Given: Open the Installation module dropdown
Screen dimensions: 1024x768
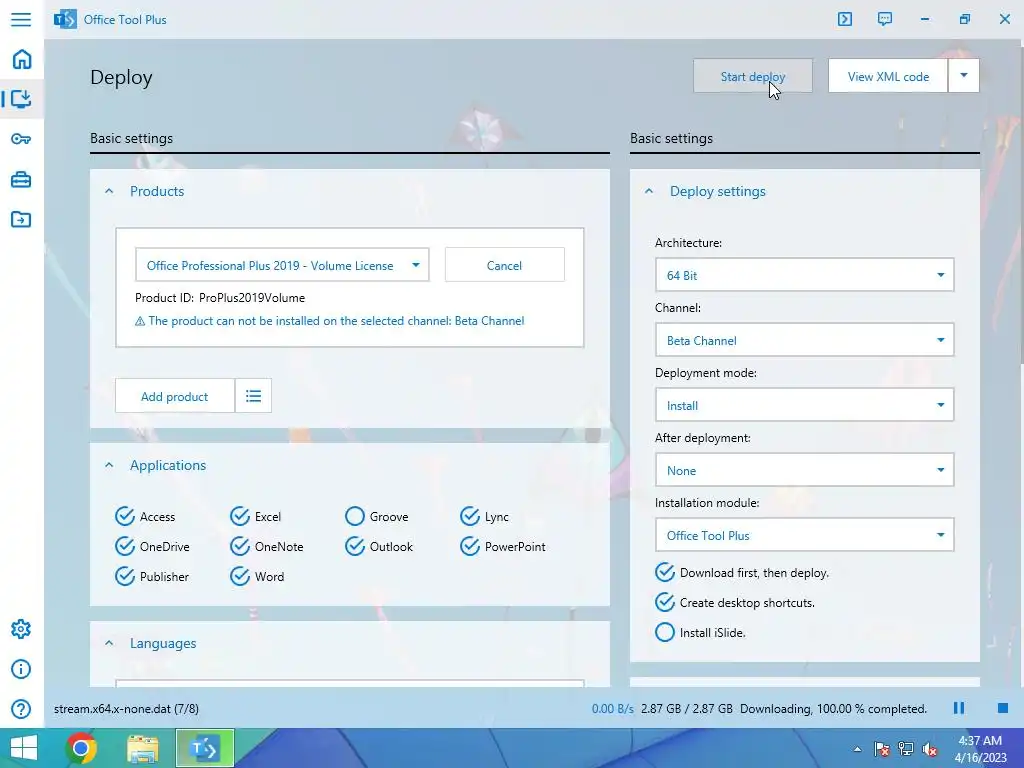Looking at the screenshot, I should [805, 535].
